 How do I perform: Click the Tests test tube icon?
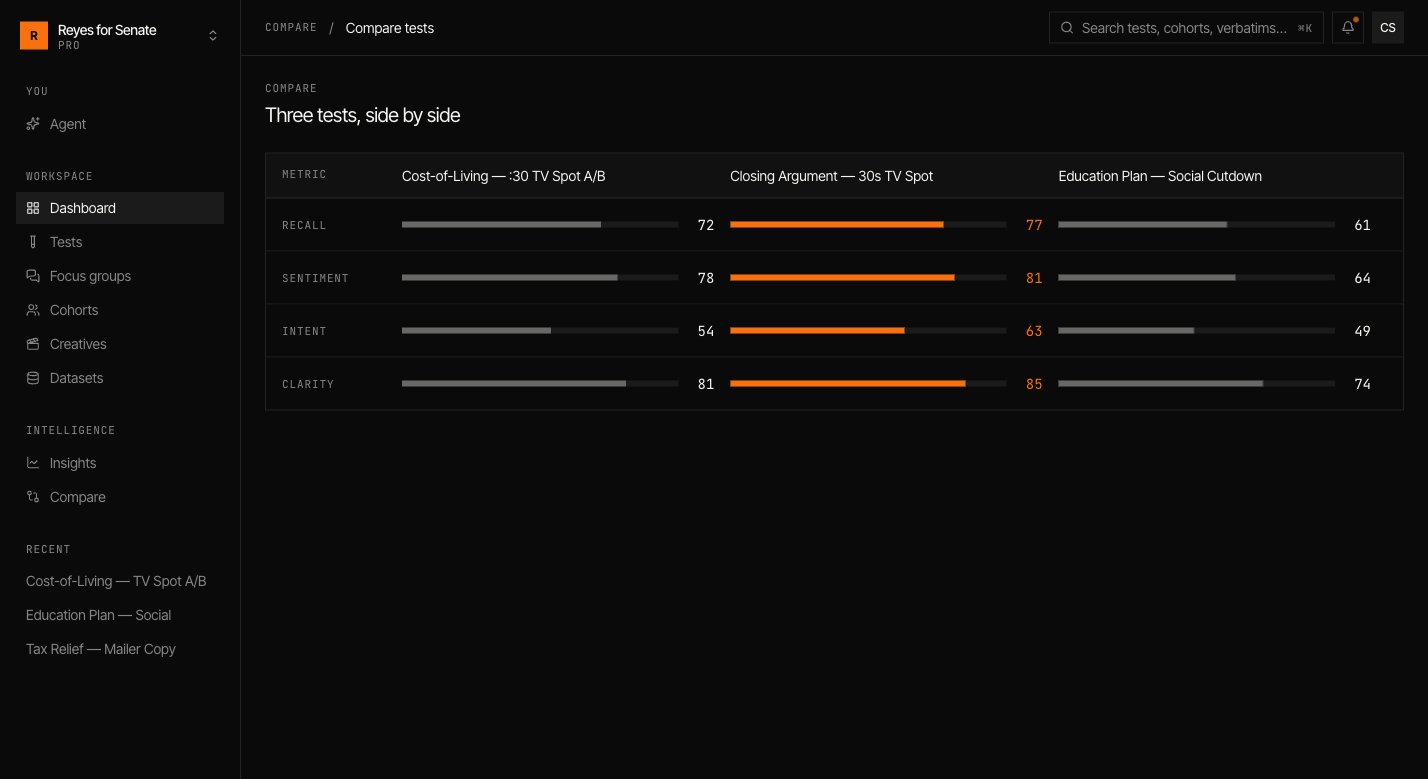click(x=33, y=242)
